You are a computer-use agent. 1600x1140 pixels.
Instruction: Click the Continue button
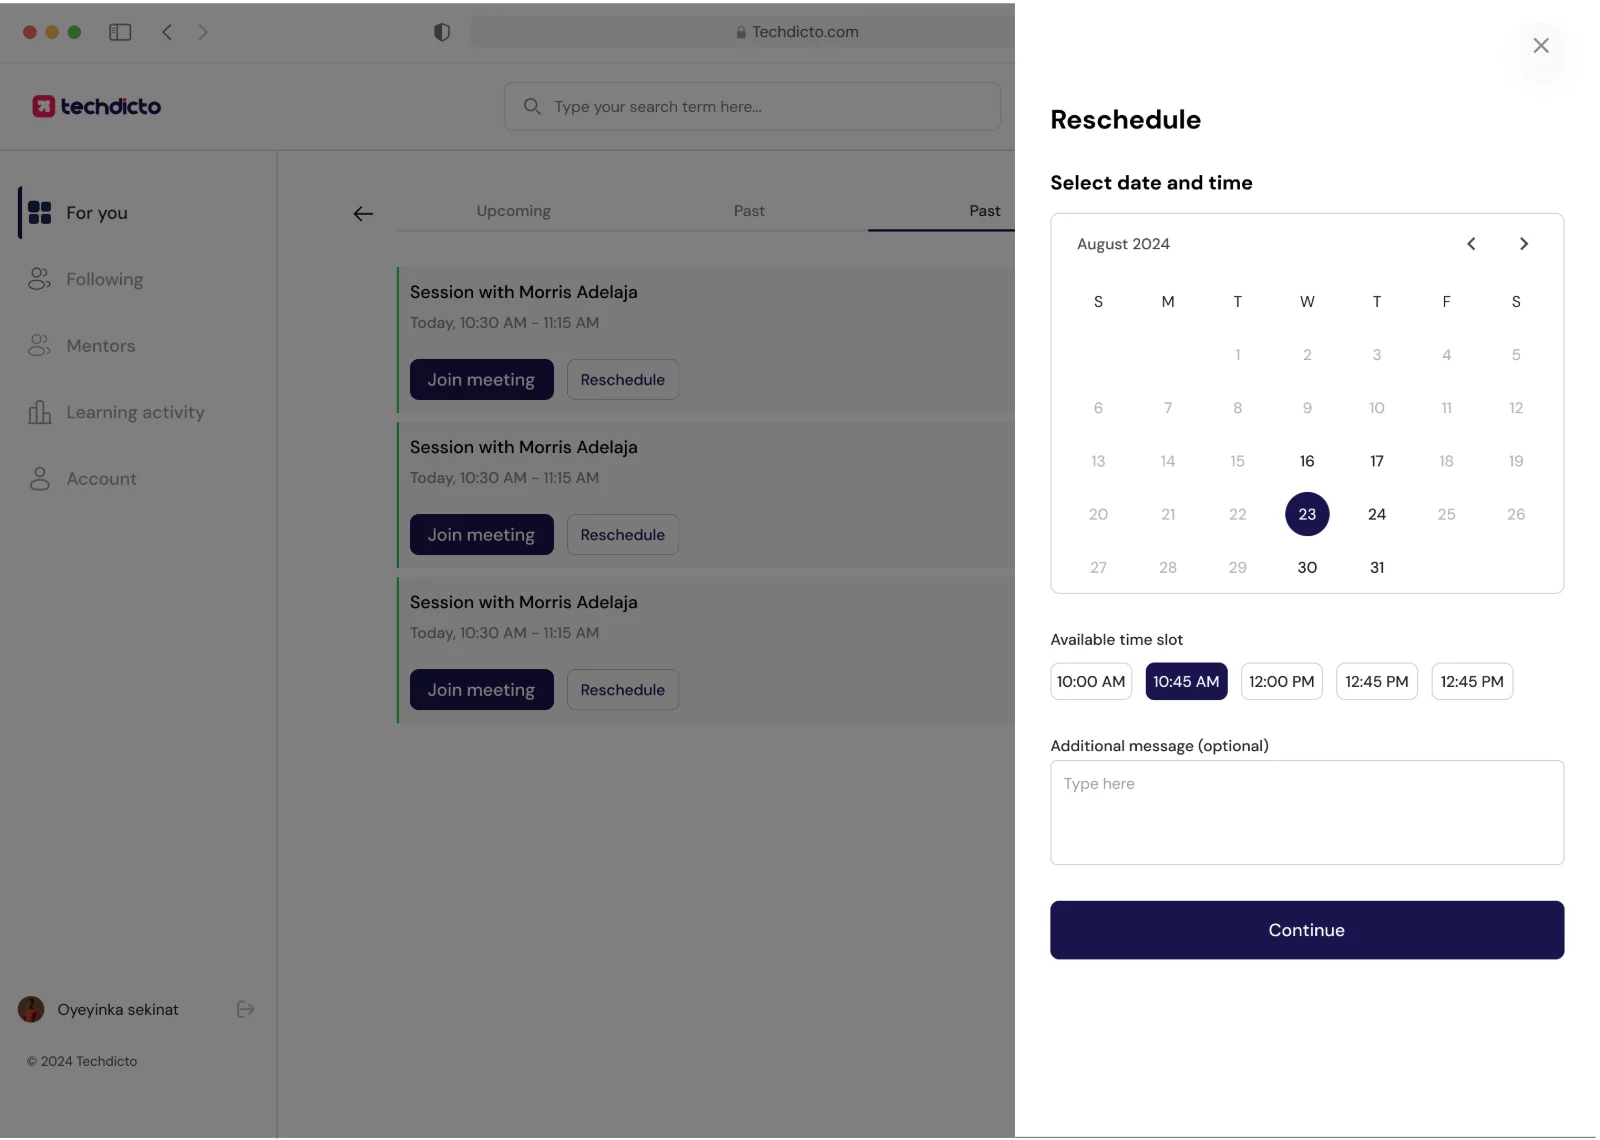click(x=1307, y=930)
